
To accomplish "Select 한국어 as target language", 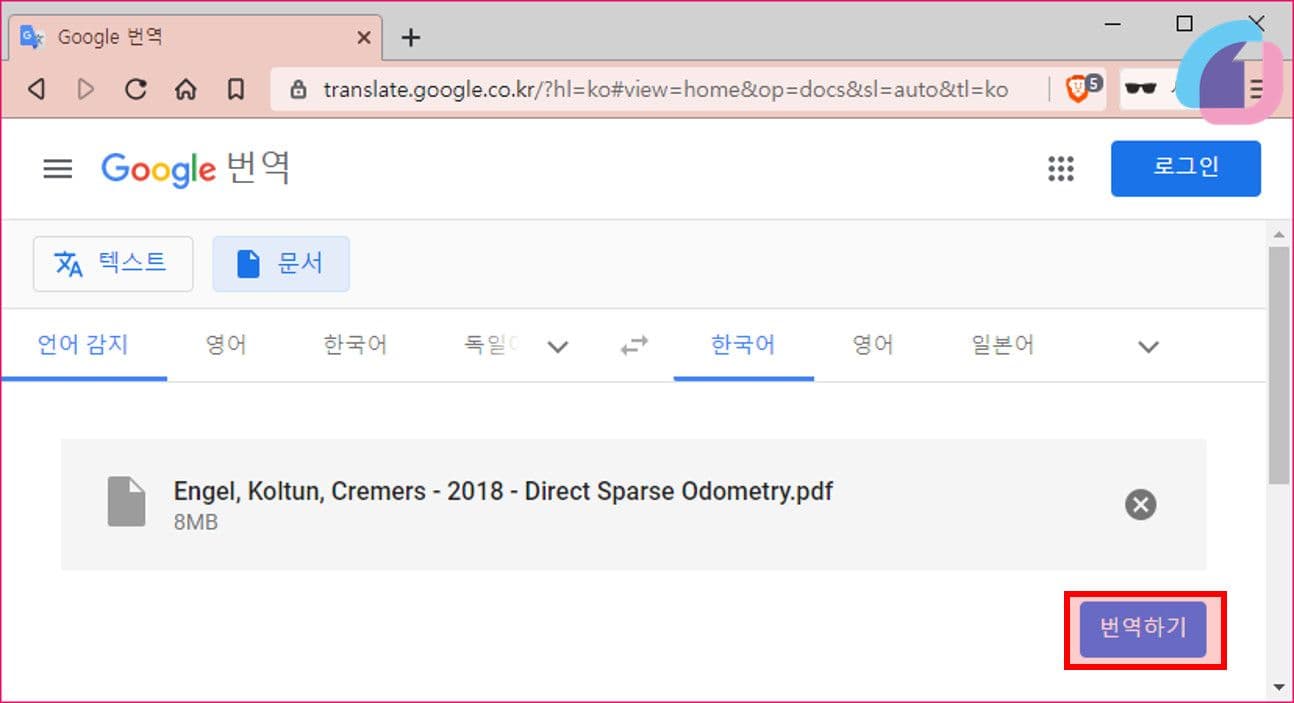I will click(x=743, y=346).
